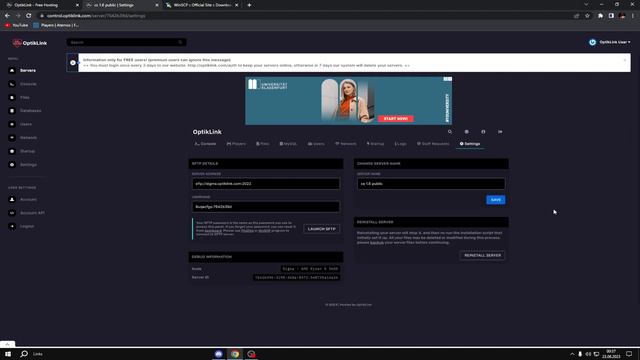Switch to the Files tab

[x=262, y=144]
